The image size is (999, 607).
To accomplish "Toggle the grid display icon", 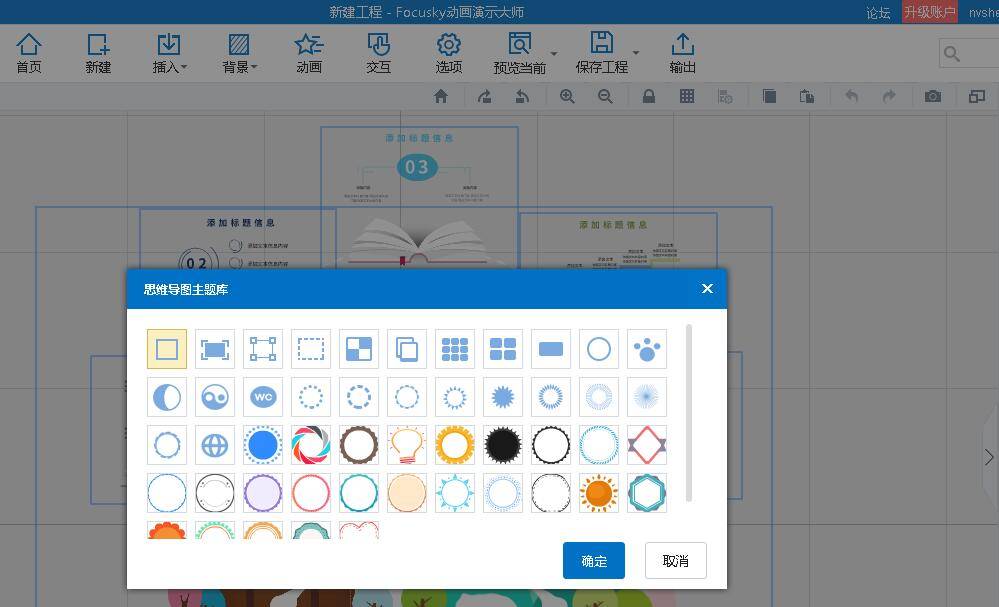I will coord(687,96).
